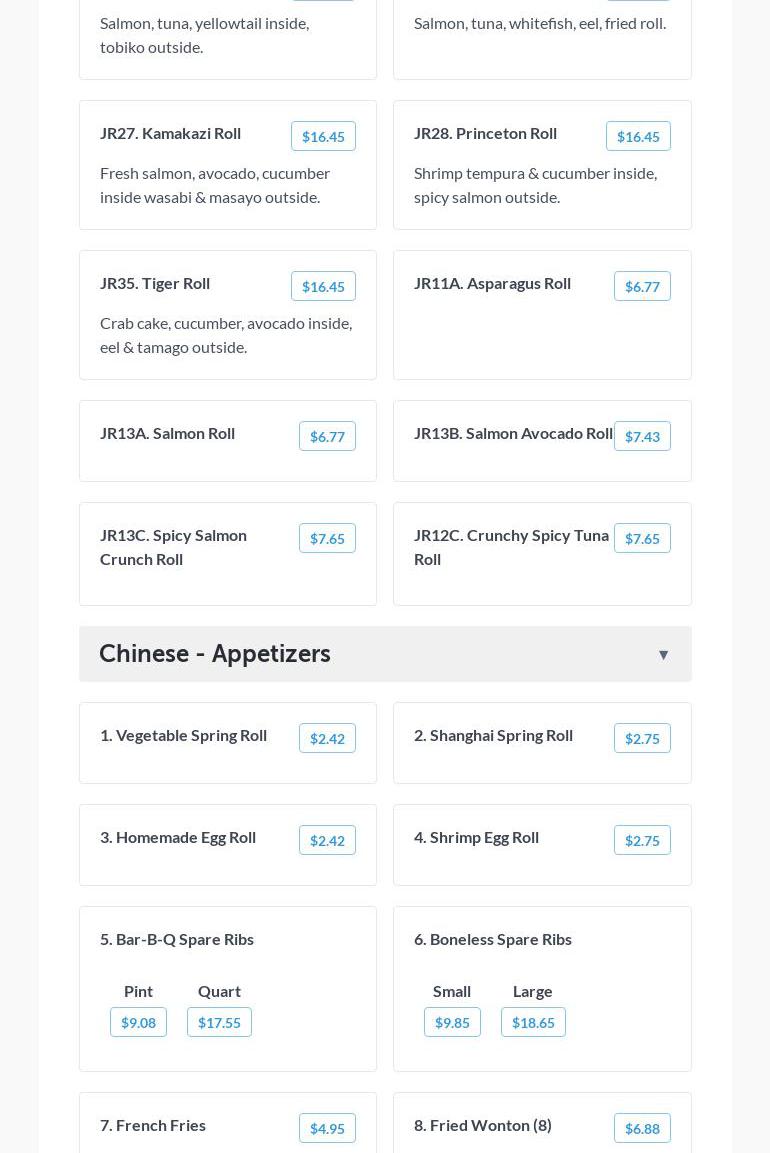Collapse the Chinese - Appetizers section arrow

[x=663, y=655]
